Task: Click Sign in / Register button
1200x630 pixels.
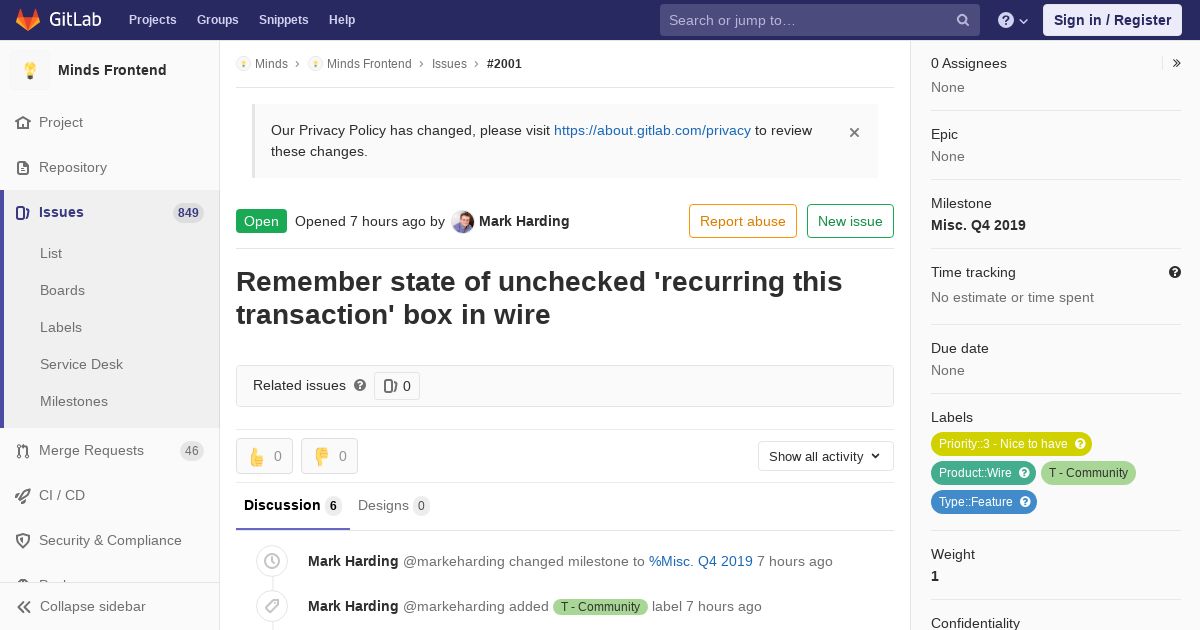Action: [1112, 20]
